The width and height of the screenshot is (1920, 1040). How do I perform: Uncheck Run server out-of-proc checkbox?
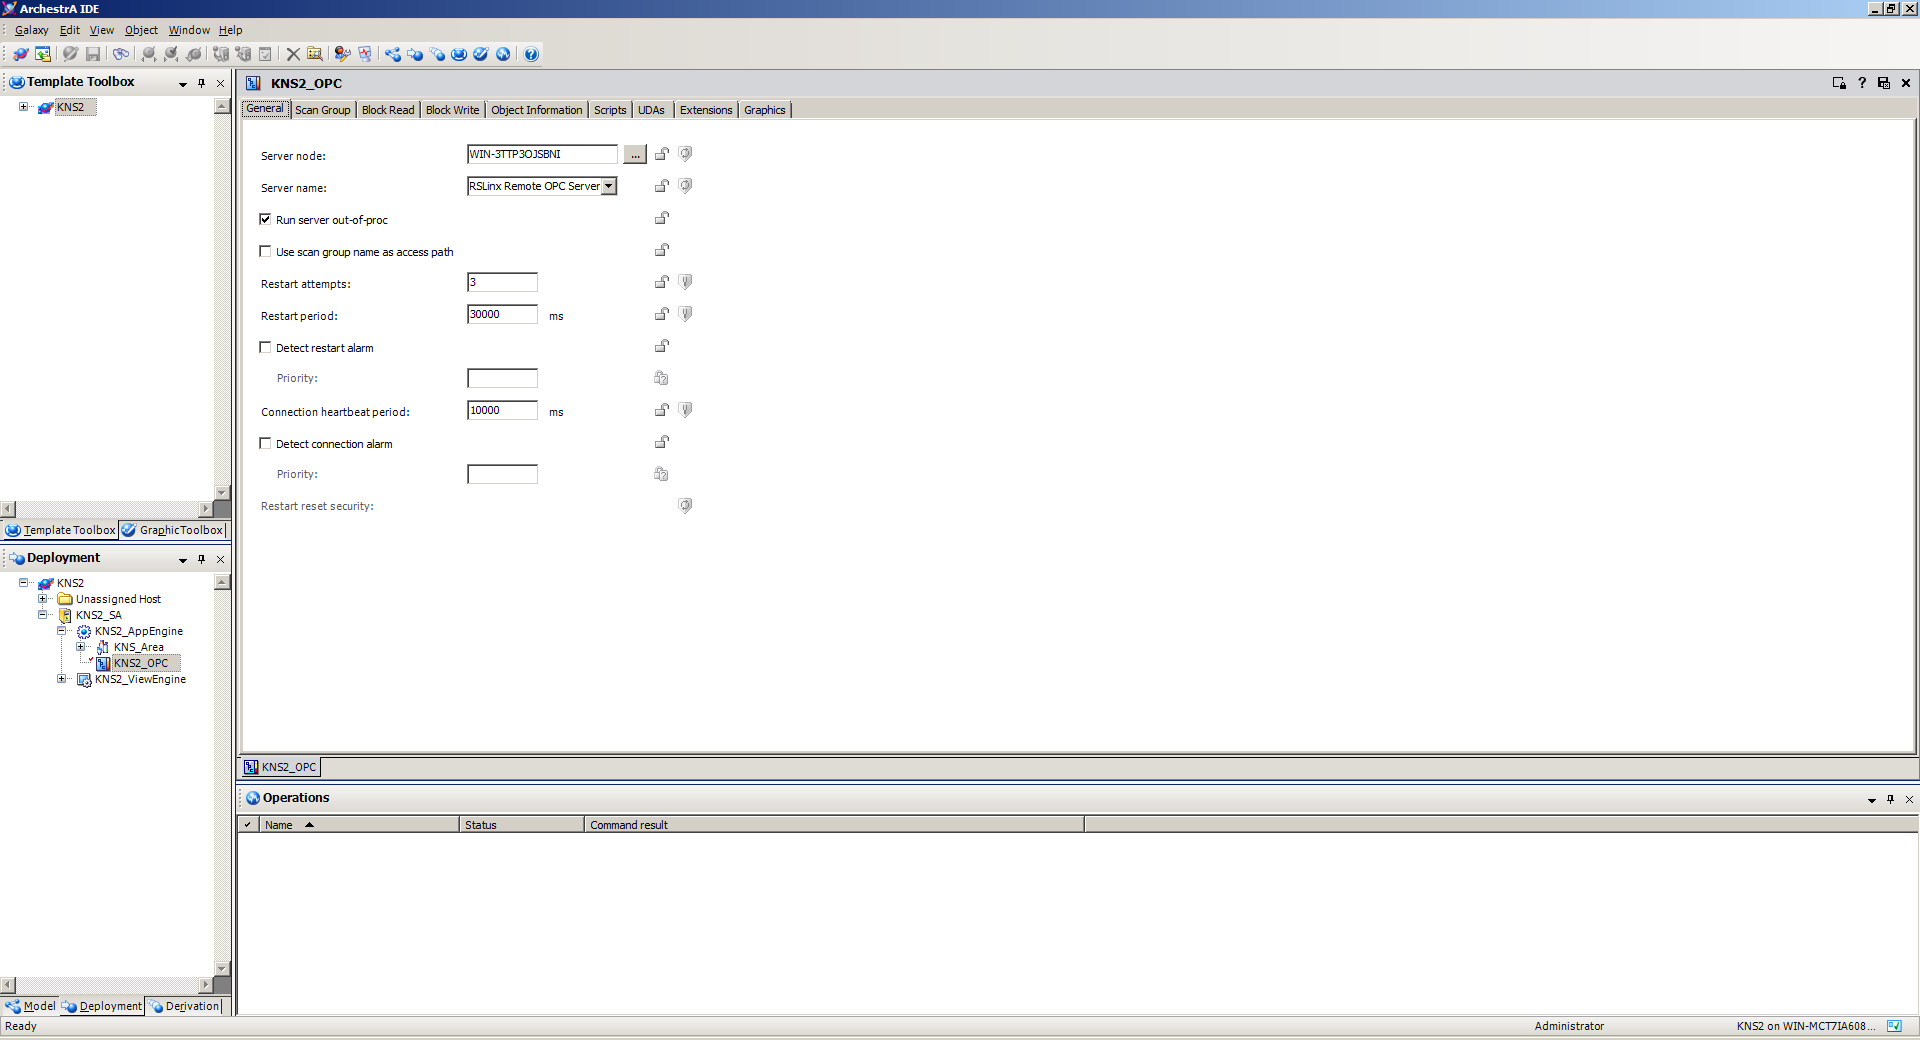(x=265, y=219)
